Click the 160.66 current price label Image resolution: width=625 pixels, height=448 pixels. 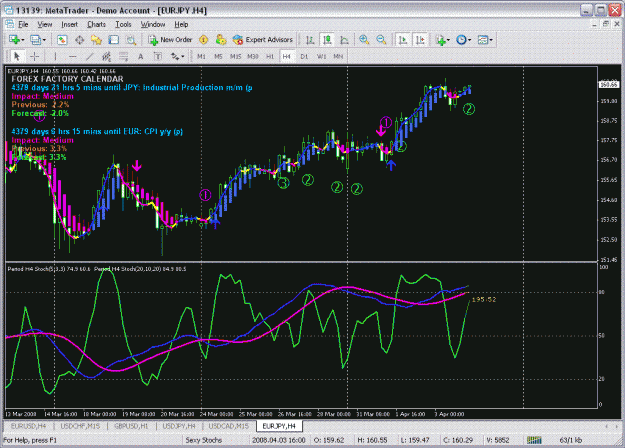pyautogui.click(x=609, y=84)
